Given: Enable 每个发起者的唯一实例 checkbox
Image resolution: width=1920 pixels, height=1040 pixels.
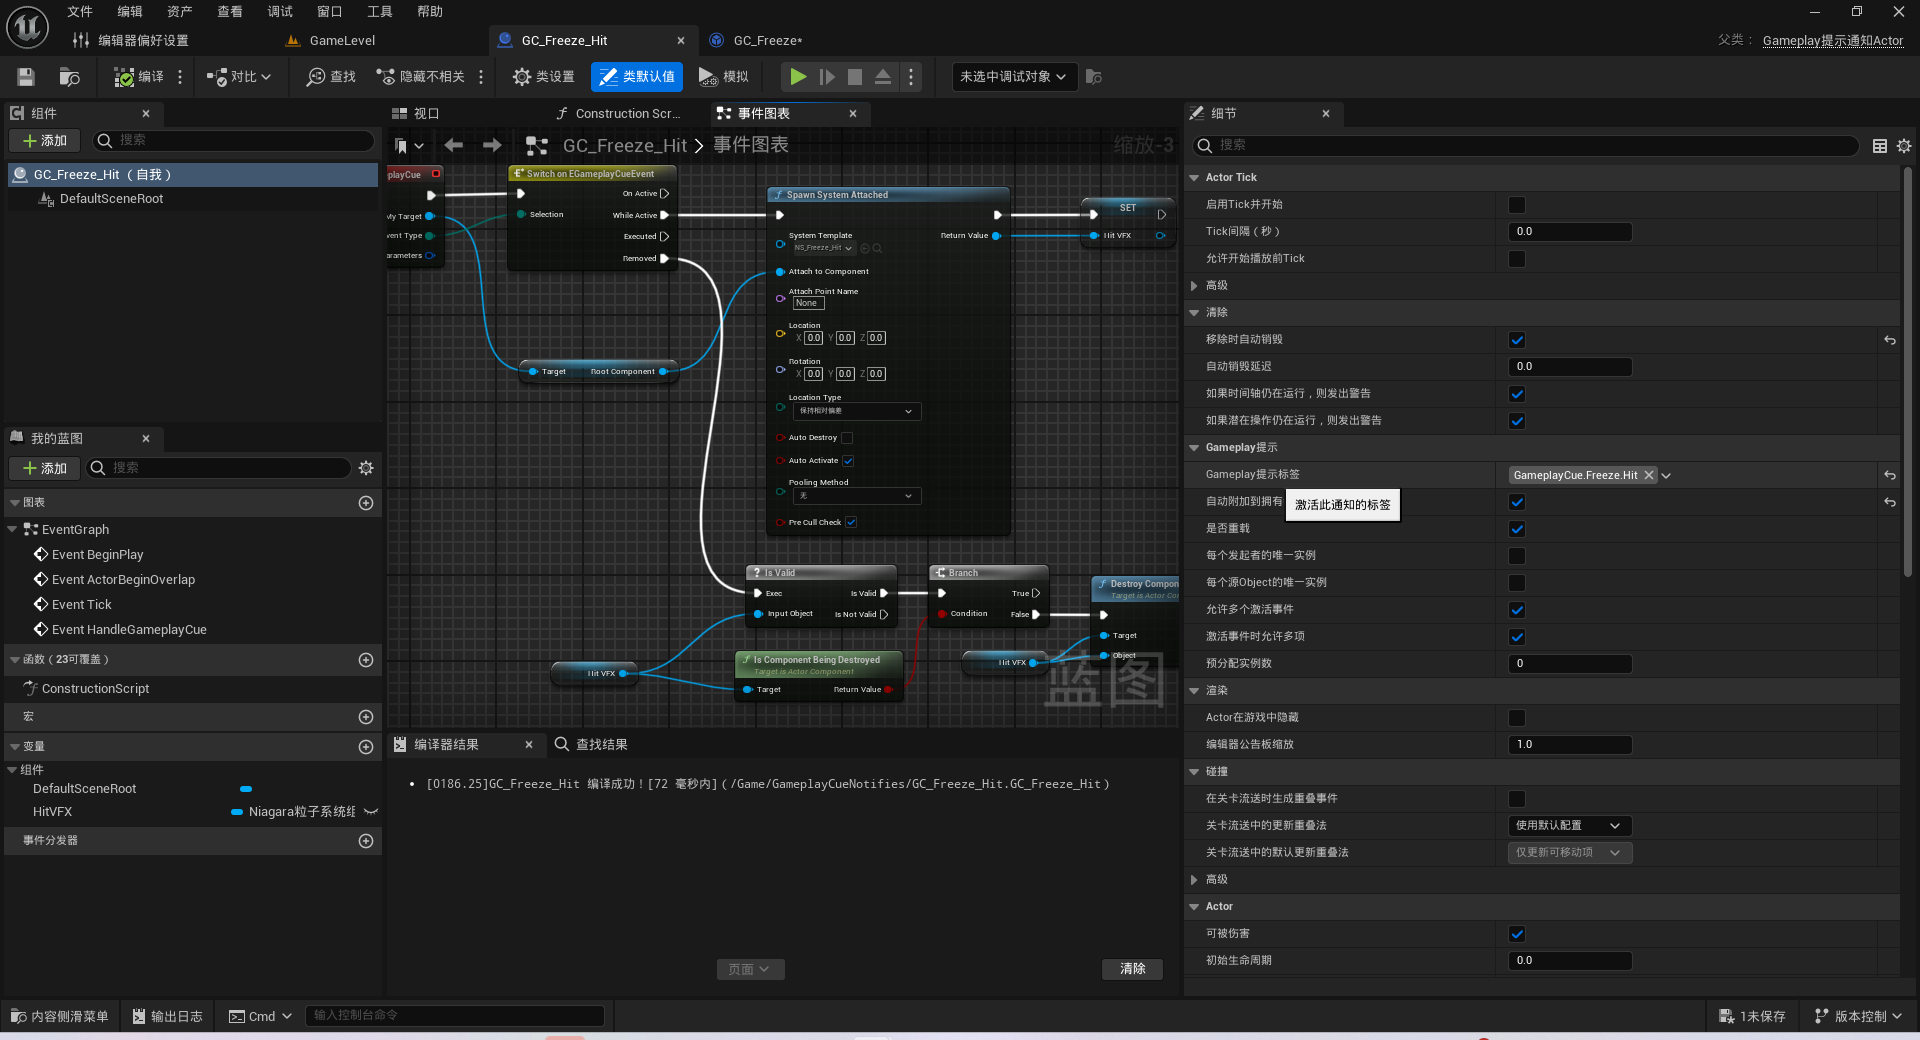Looking at the screenshot, I should click(1517, 556).
